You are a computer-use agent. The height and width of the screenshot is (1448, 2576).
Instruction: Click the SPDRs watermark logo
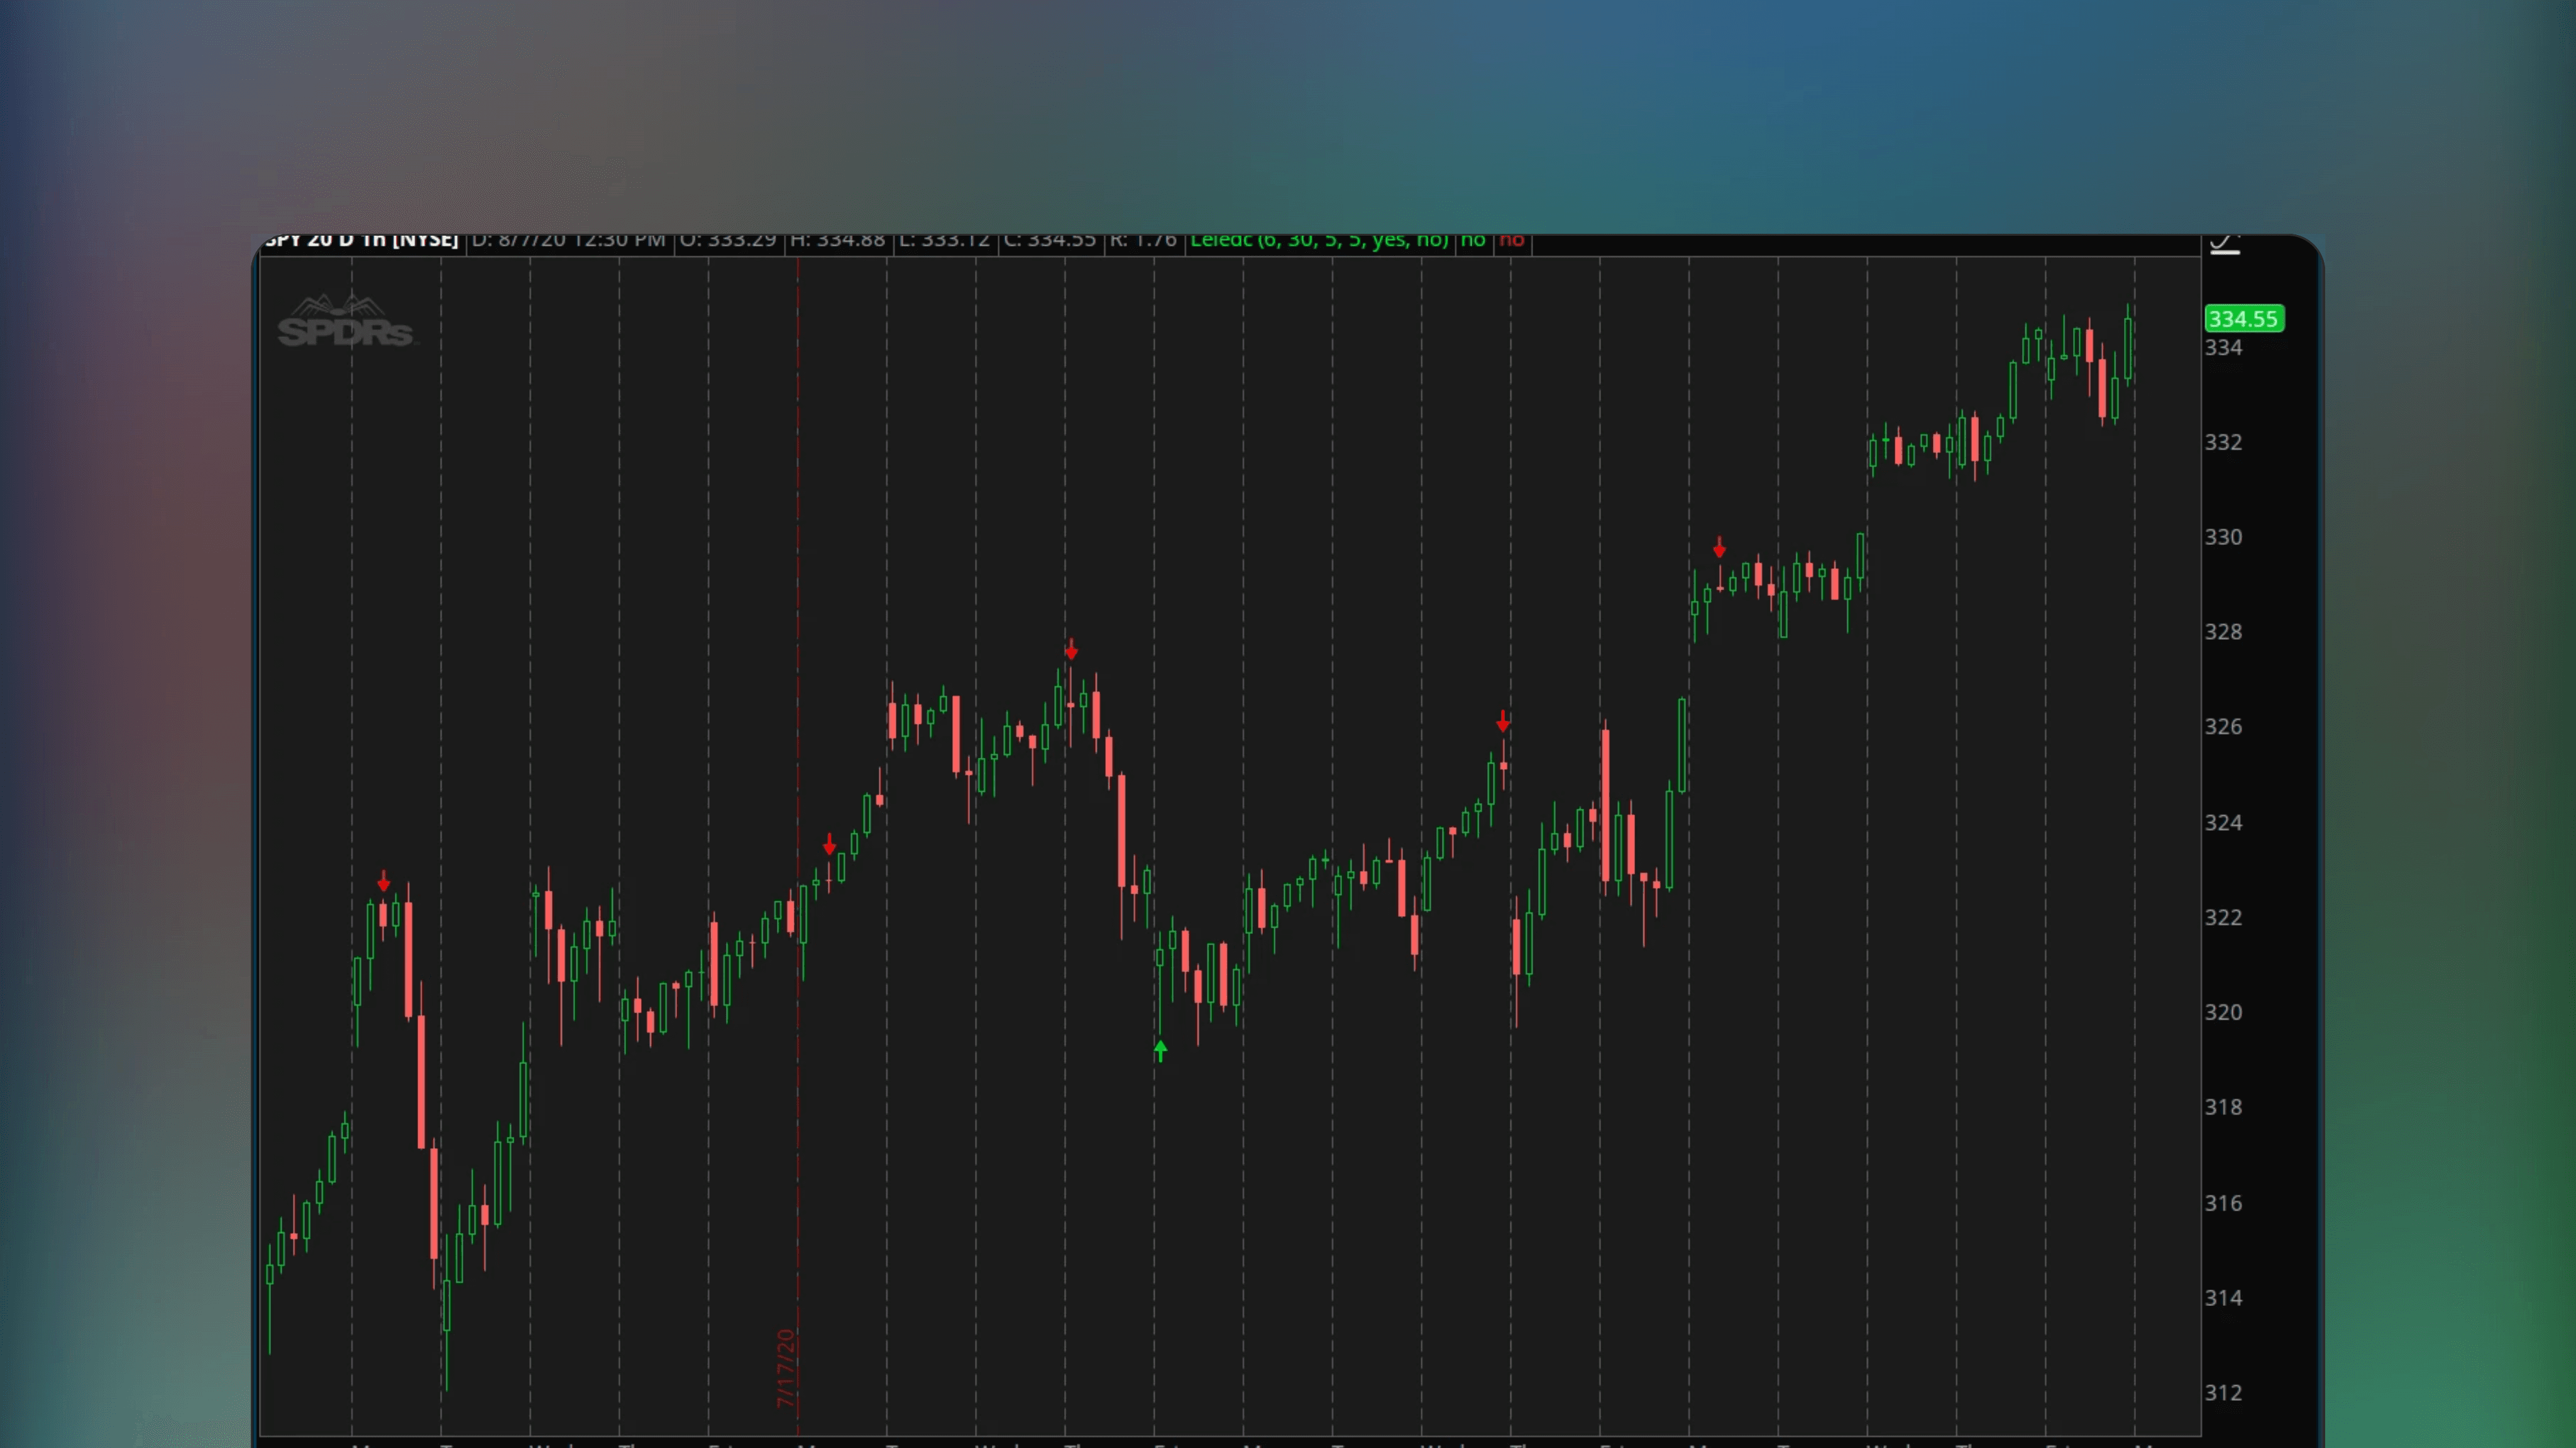click(345, 320)
